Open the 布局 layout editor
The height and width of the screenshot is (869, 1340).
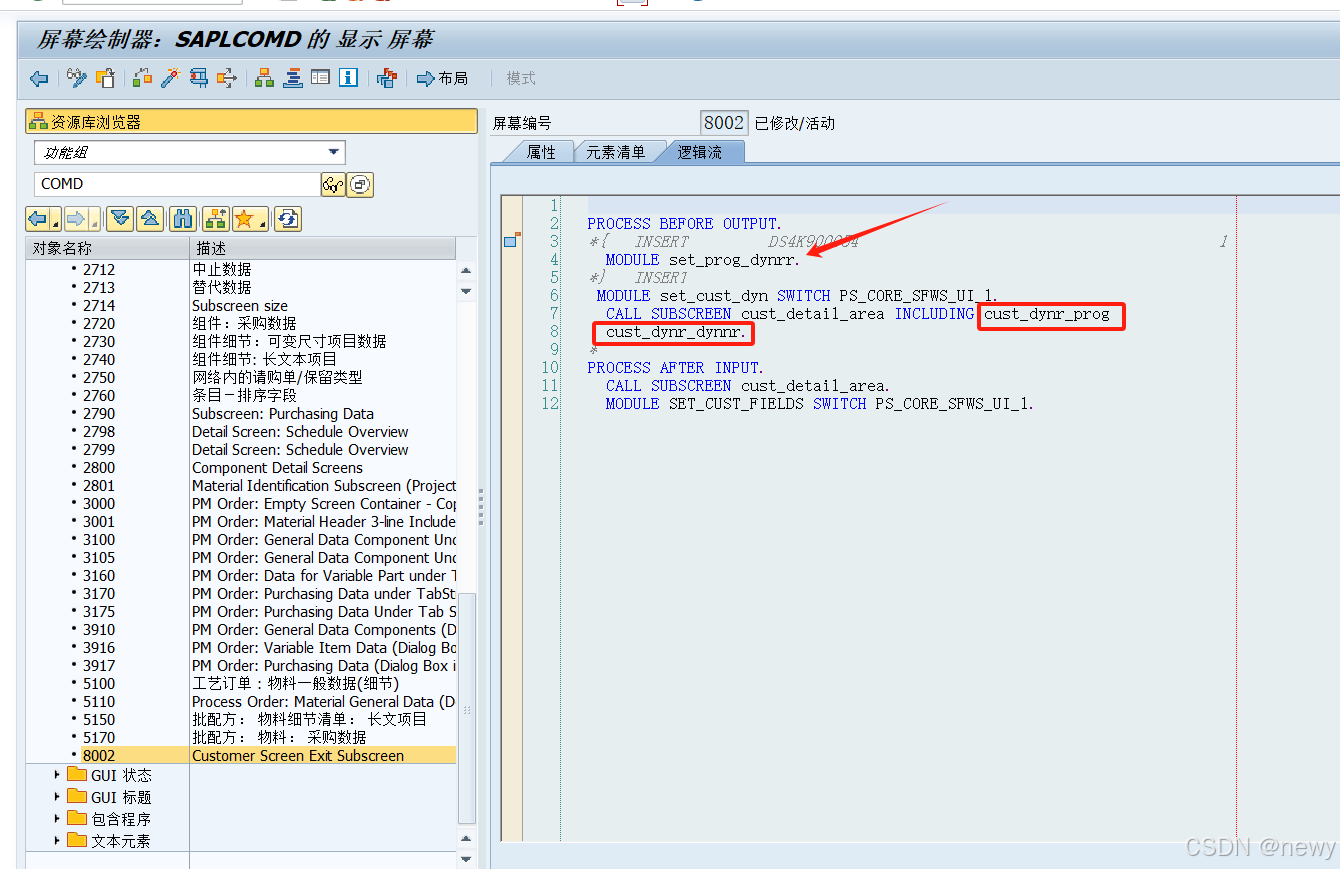tap(442, 78)
